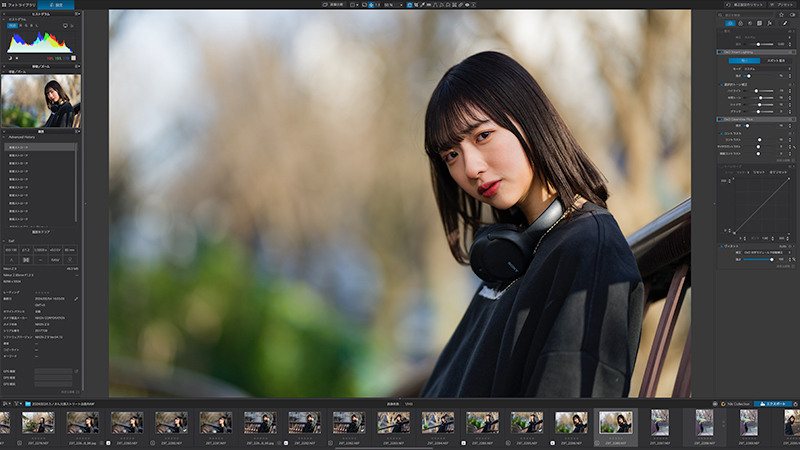This screenshot has height=450, width=800.
Task: Collapse the Advanced History panel
Action: [x=4, y=137]
